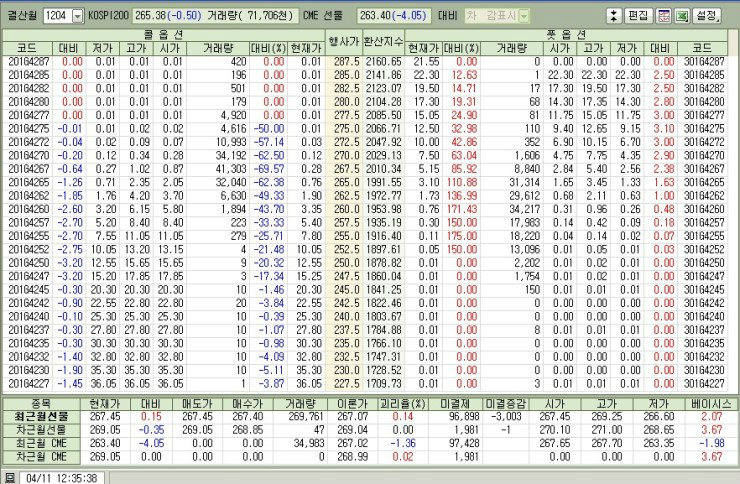
Task: Click the up/down expand arrows icon
Action: 614,16
